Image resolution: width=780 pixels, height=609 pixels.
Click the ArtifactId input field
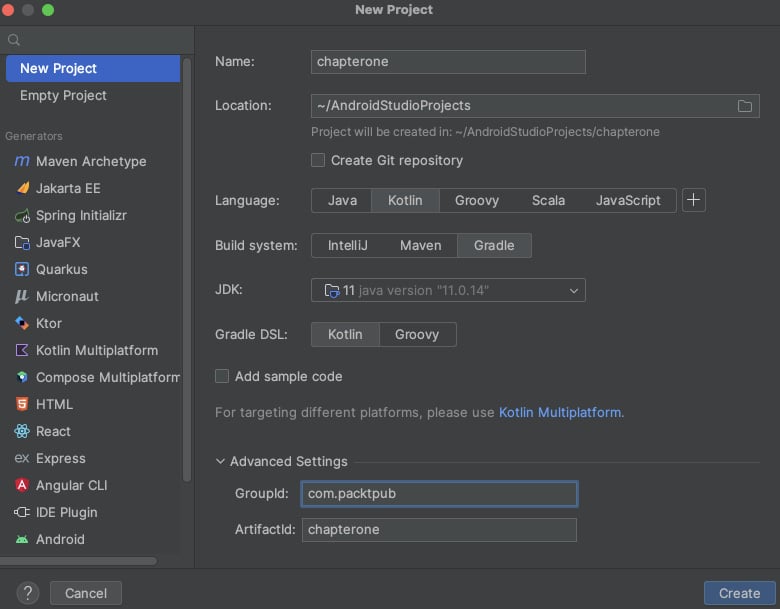[x=439, y=530]
